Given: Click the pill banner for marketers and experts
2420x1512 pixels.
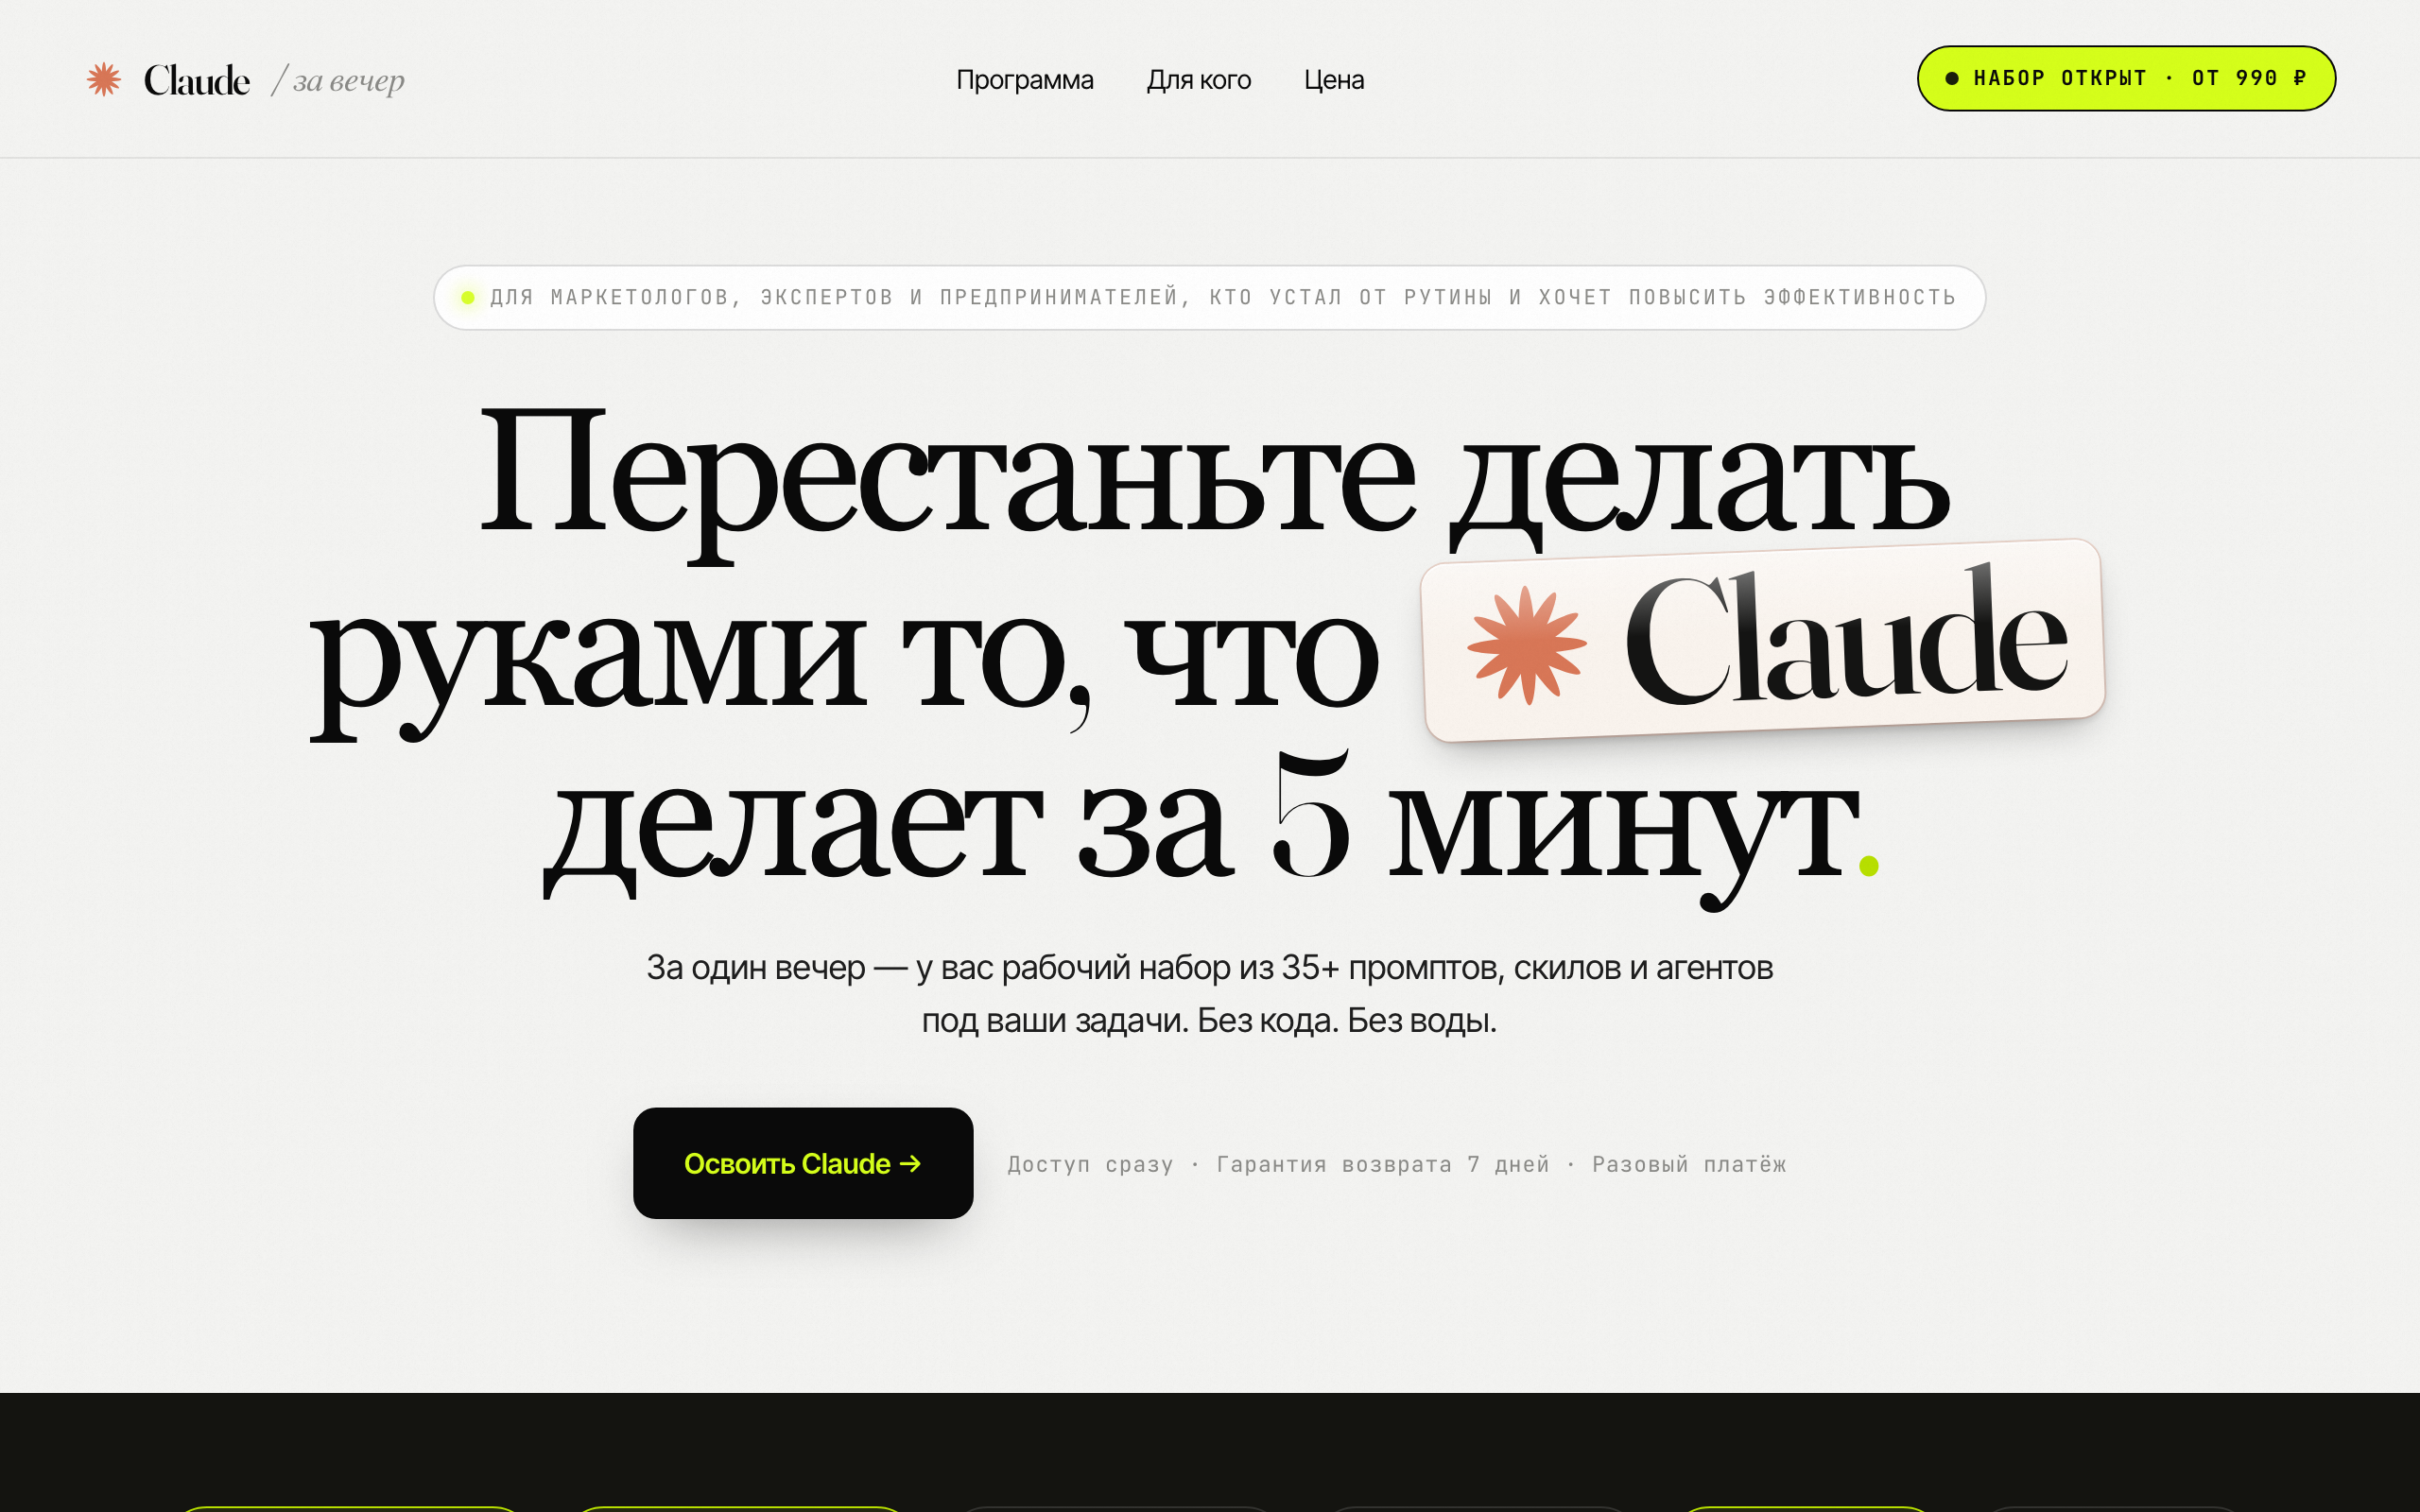Looking at the screenshot, I should point(1208,297).
